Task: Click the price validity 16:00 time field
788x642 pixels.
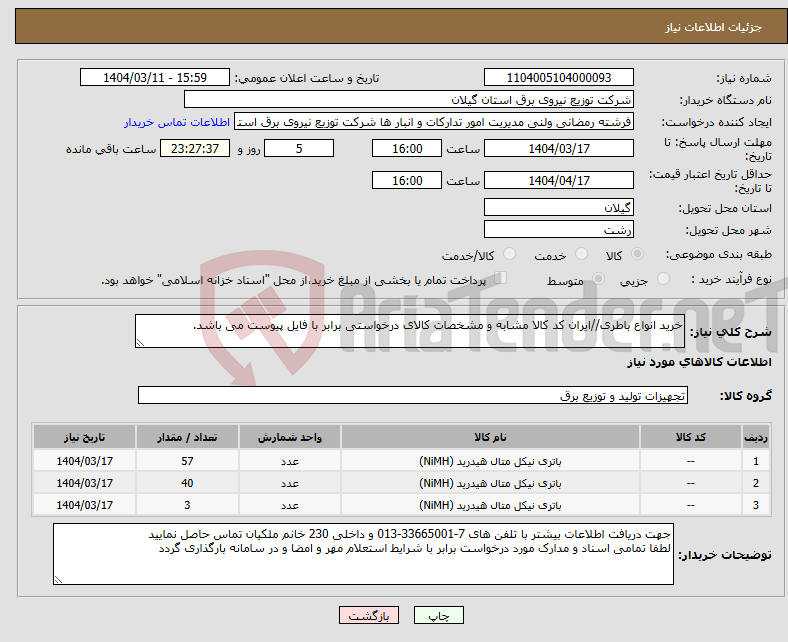Action: 407,180
